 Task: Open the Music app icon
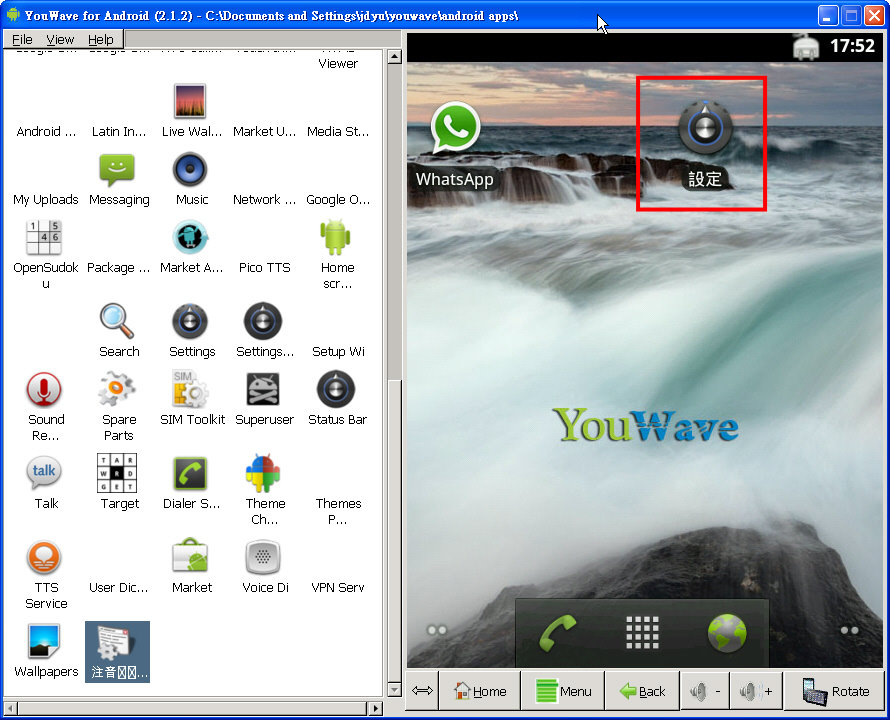point(190,170)
